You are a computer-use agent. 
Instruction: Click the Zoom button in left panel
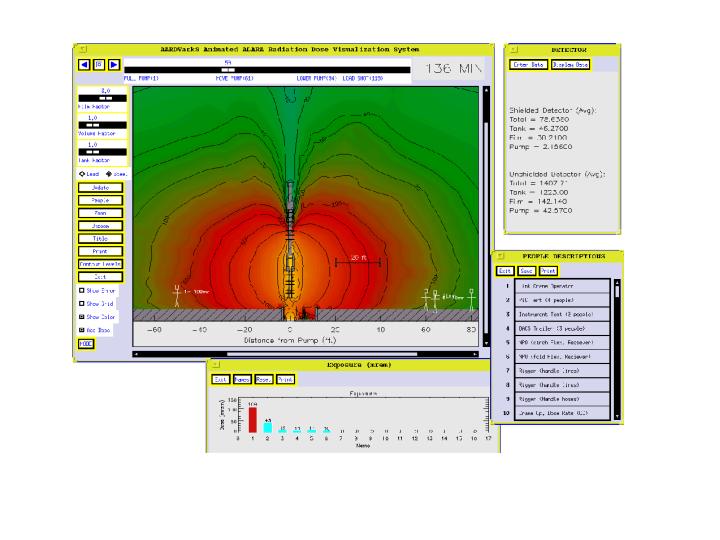100,213
